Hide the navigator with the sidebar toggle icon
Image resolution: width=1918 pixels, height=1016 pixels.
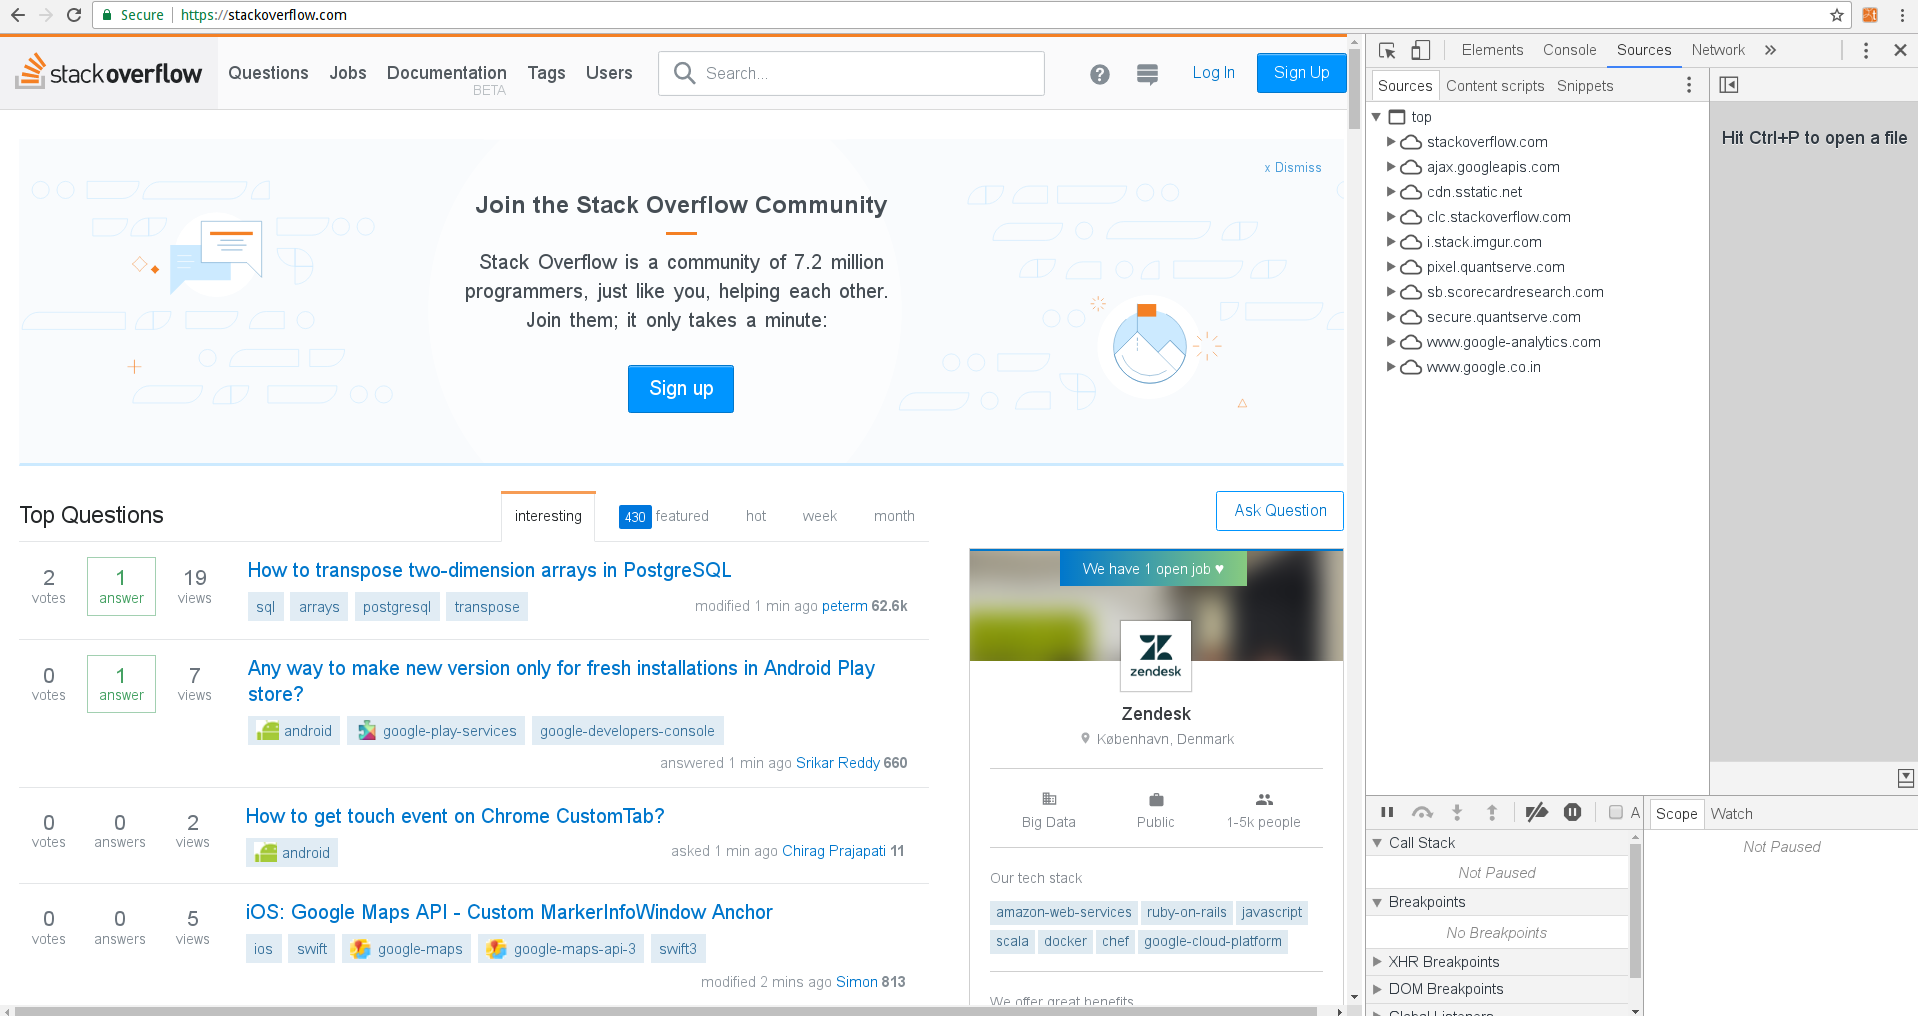pyautogui.click(x=1729, y=85)
